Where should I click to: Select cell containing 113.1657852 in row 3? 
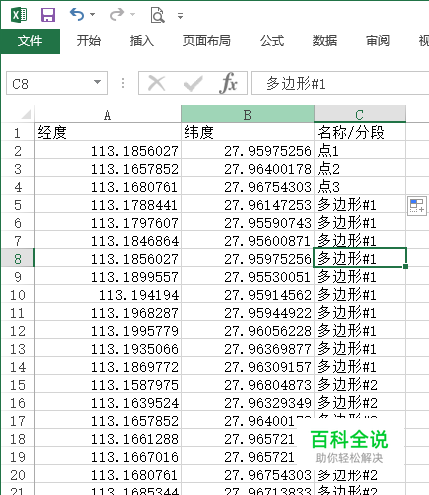click(x=108, y=169)
